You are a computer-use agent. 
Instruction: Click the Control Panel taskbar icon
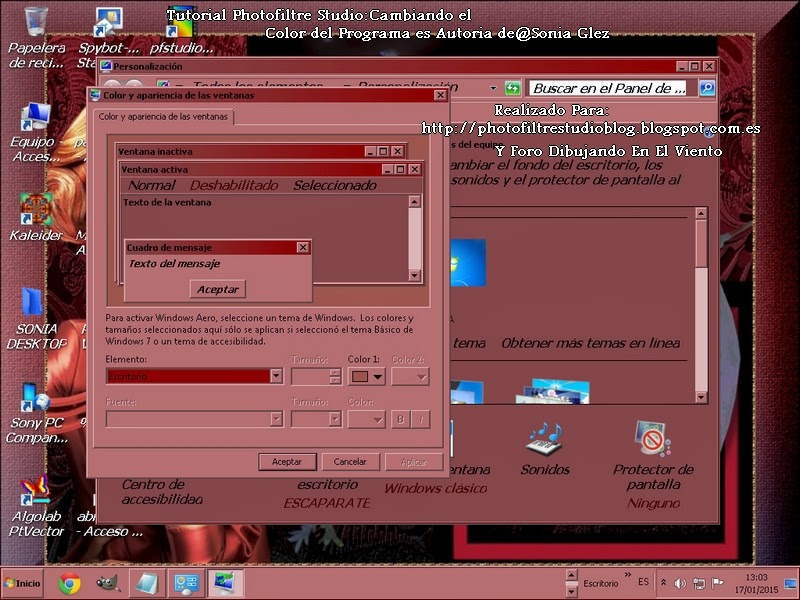186,583
